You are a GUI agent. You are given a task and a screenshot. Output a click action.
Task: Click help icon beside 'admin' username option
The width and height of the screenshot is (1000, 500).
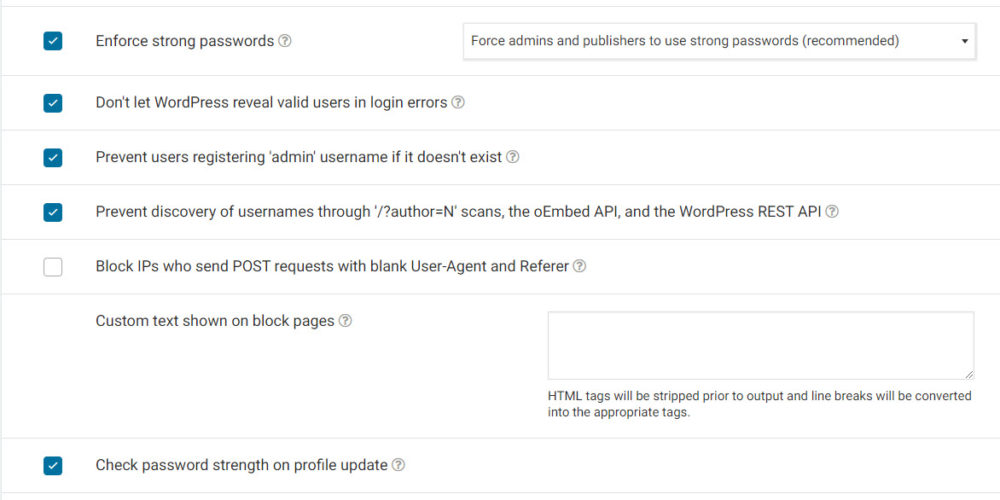(512, 157)
